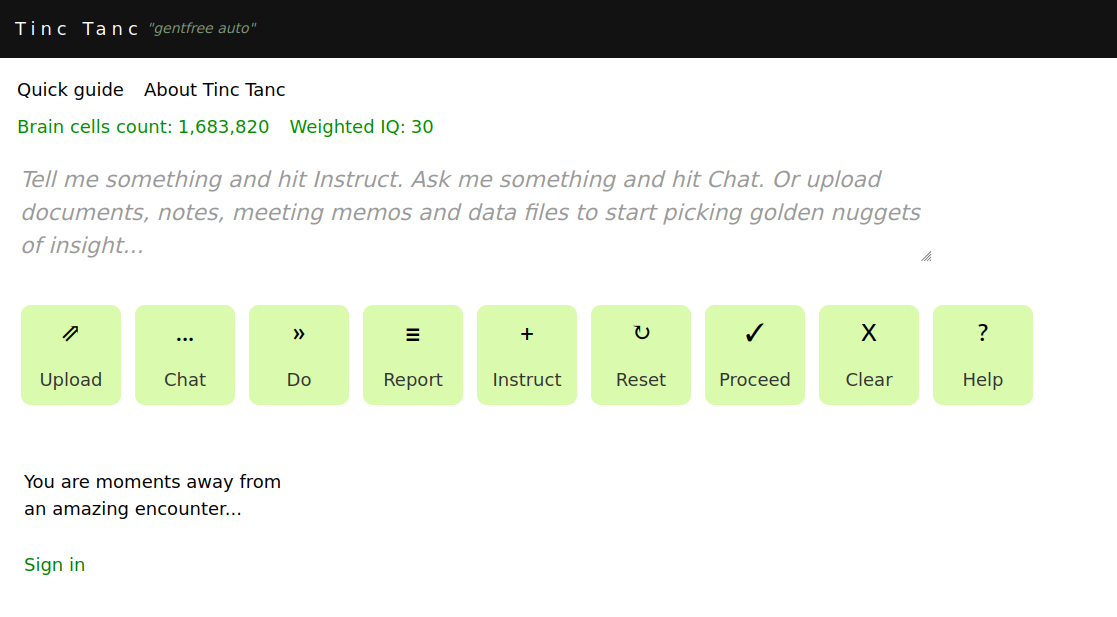Open About Tinc Tanc page
The image size is (1117, 617).
(215, 90)
